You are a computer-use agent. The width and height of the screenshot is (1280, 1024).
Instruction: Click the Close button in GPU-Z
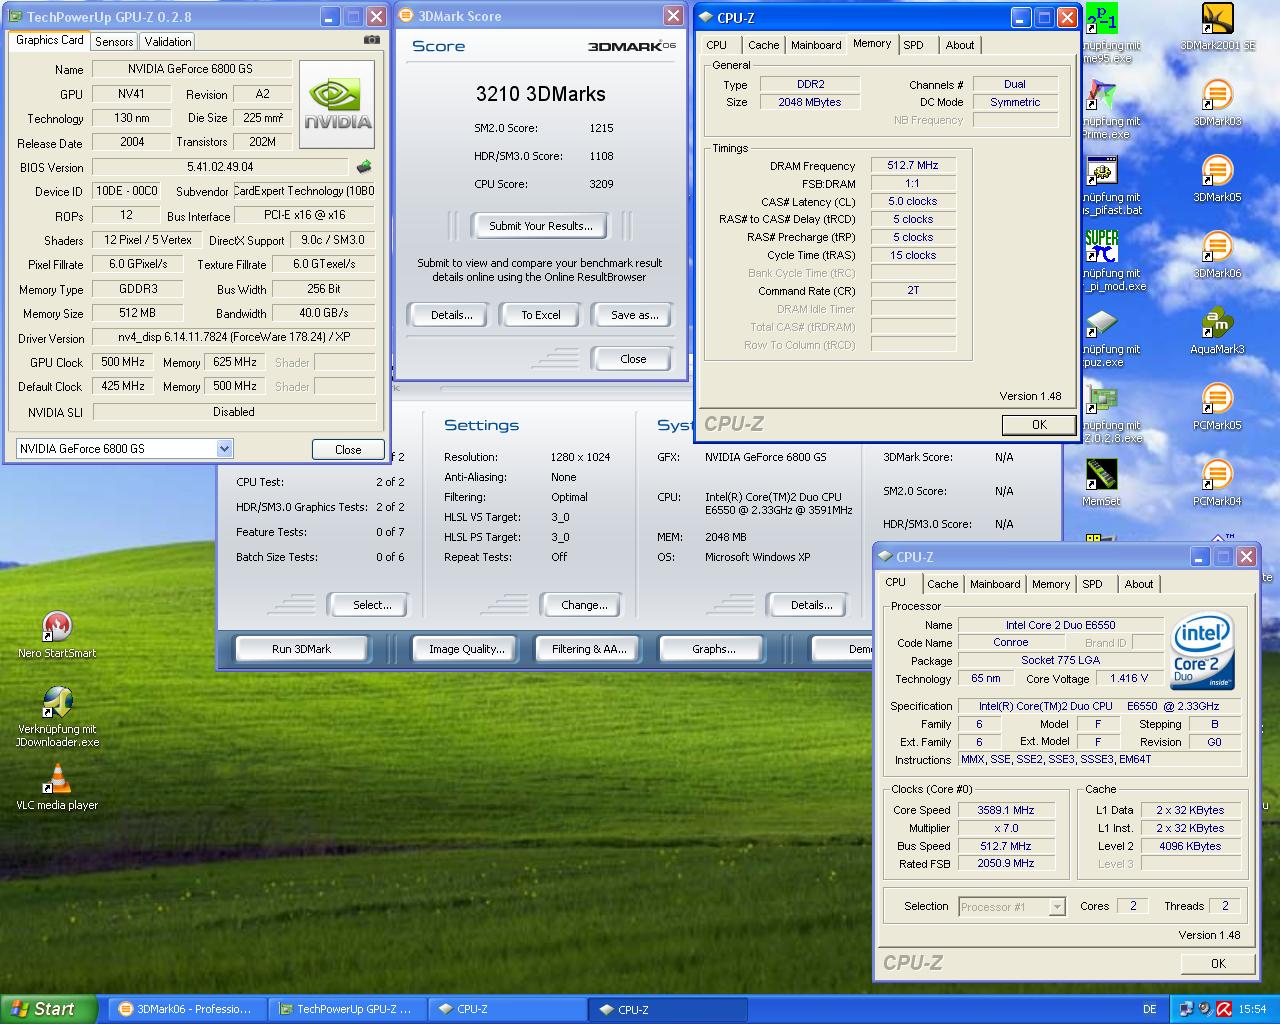point(348,450)
